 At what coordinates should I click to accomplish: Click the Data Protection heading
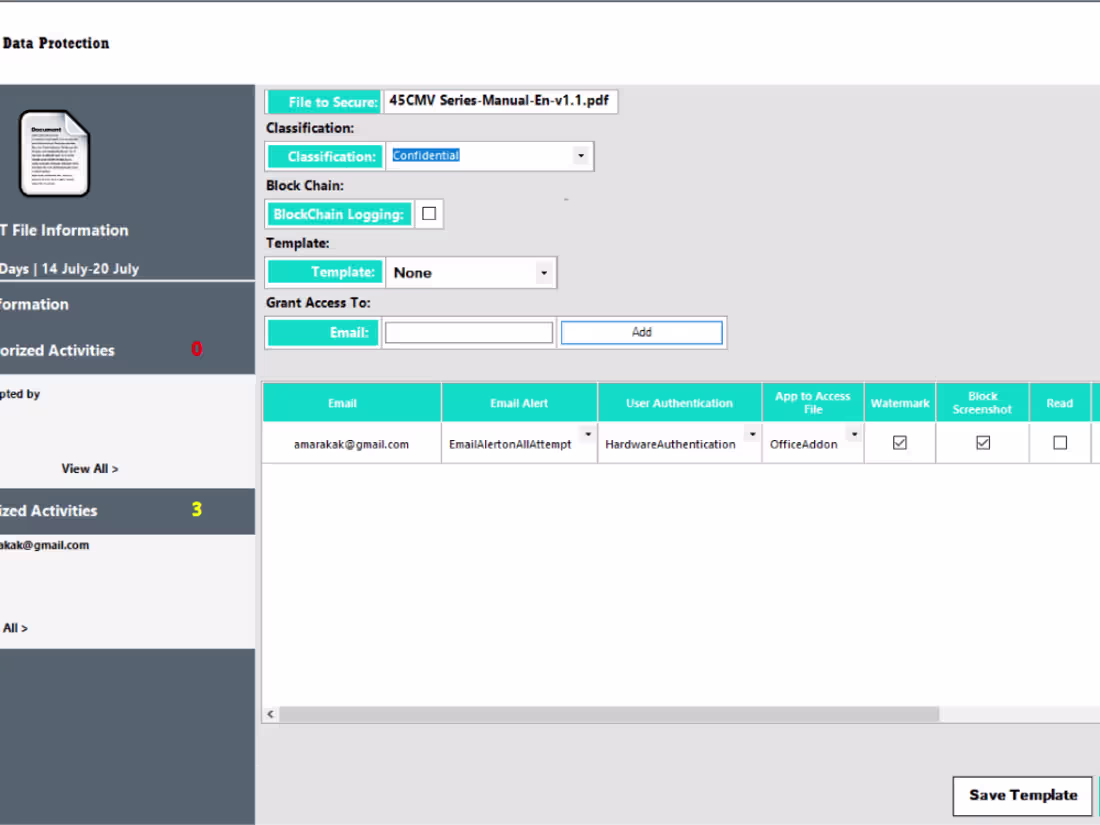(55, 43)
